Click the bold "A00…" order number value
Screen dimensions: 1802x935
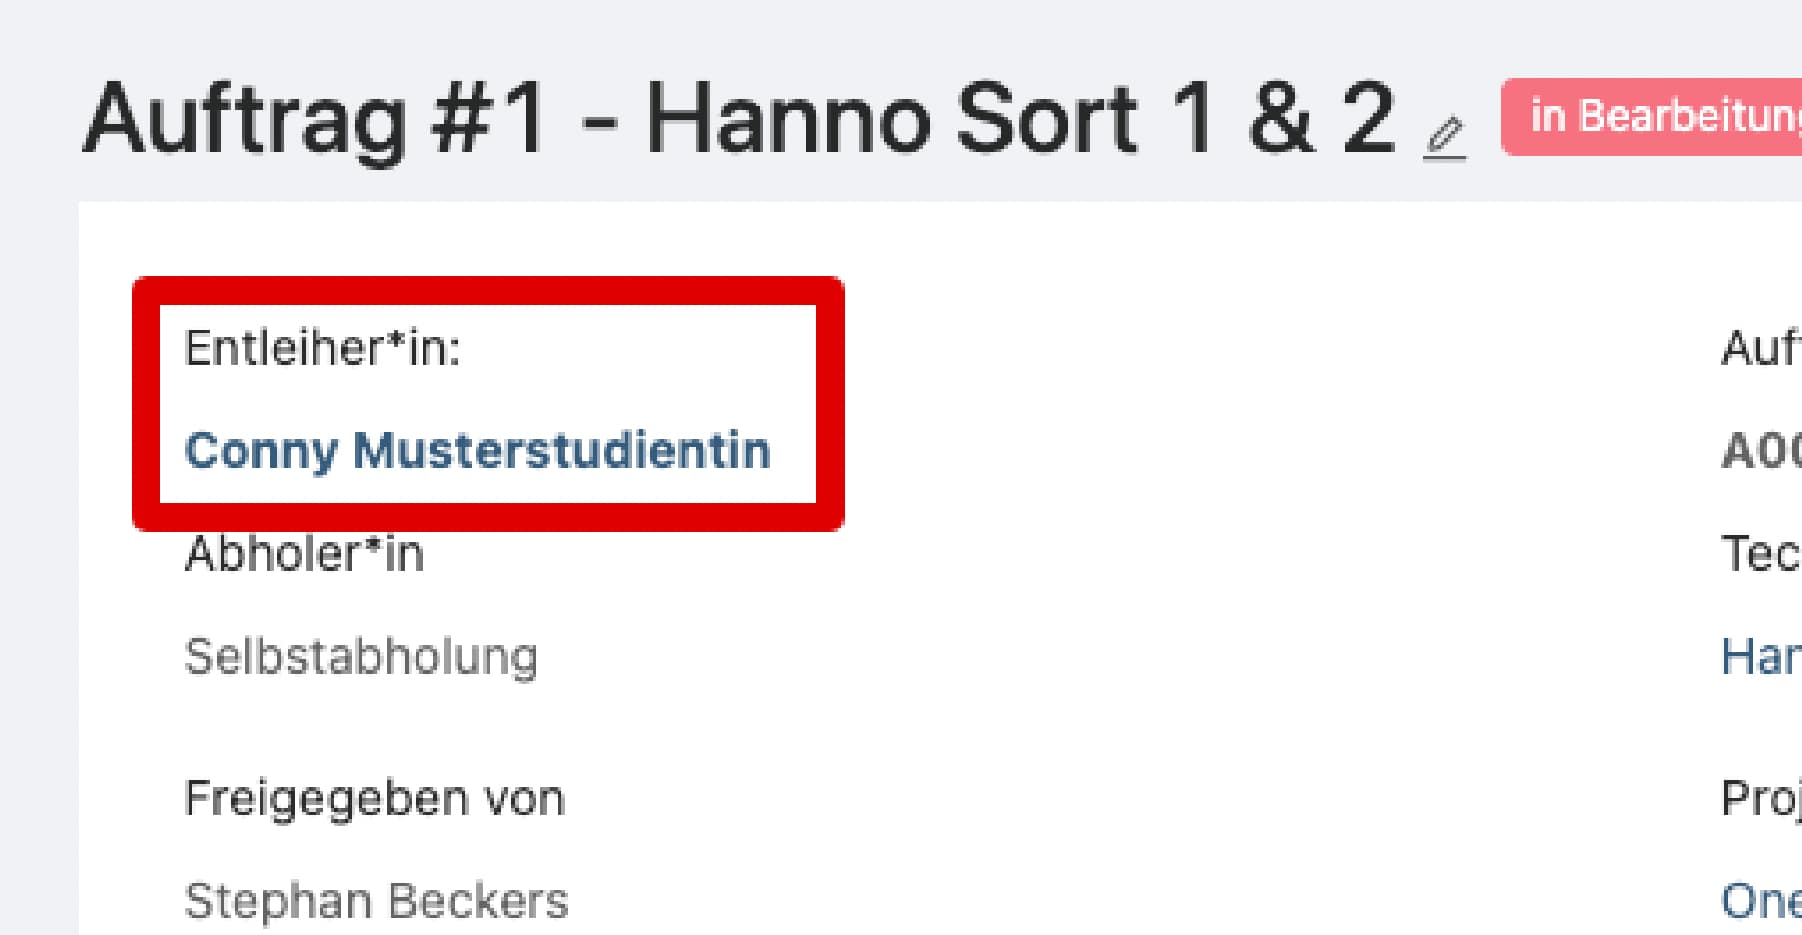click(x=1760, y=451)
